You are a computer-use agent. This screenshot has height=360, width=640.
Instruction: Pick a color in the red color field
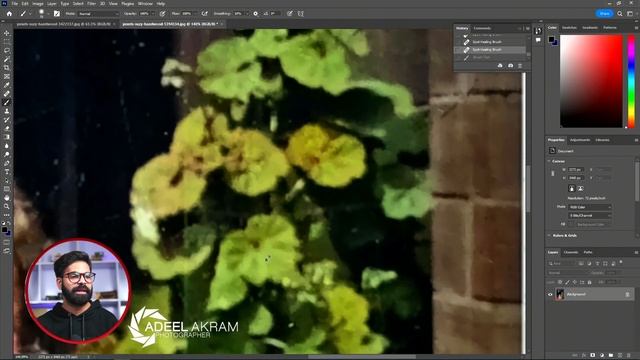coord(591,81)
